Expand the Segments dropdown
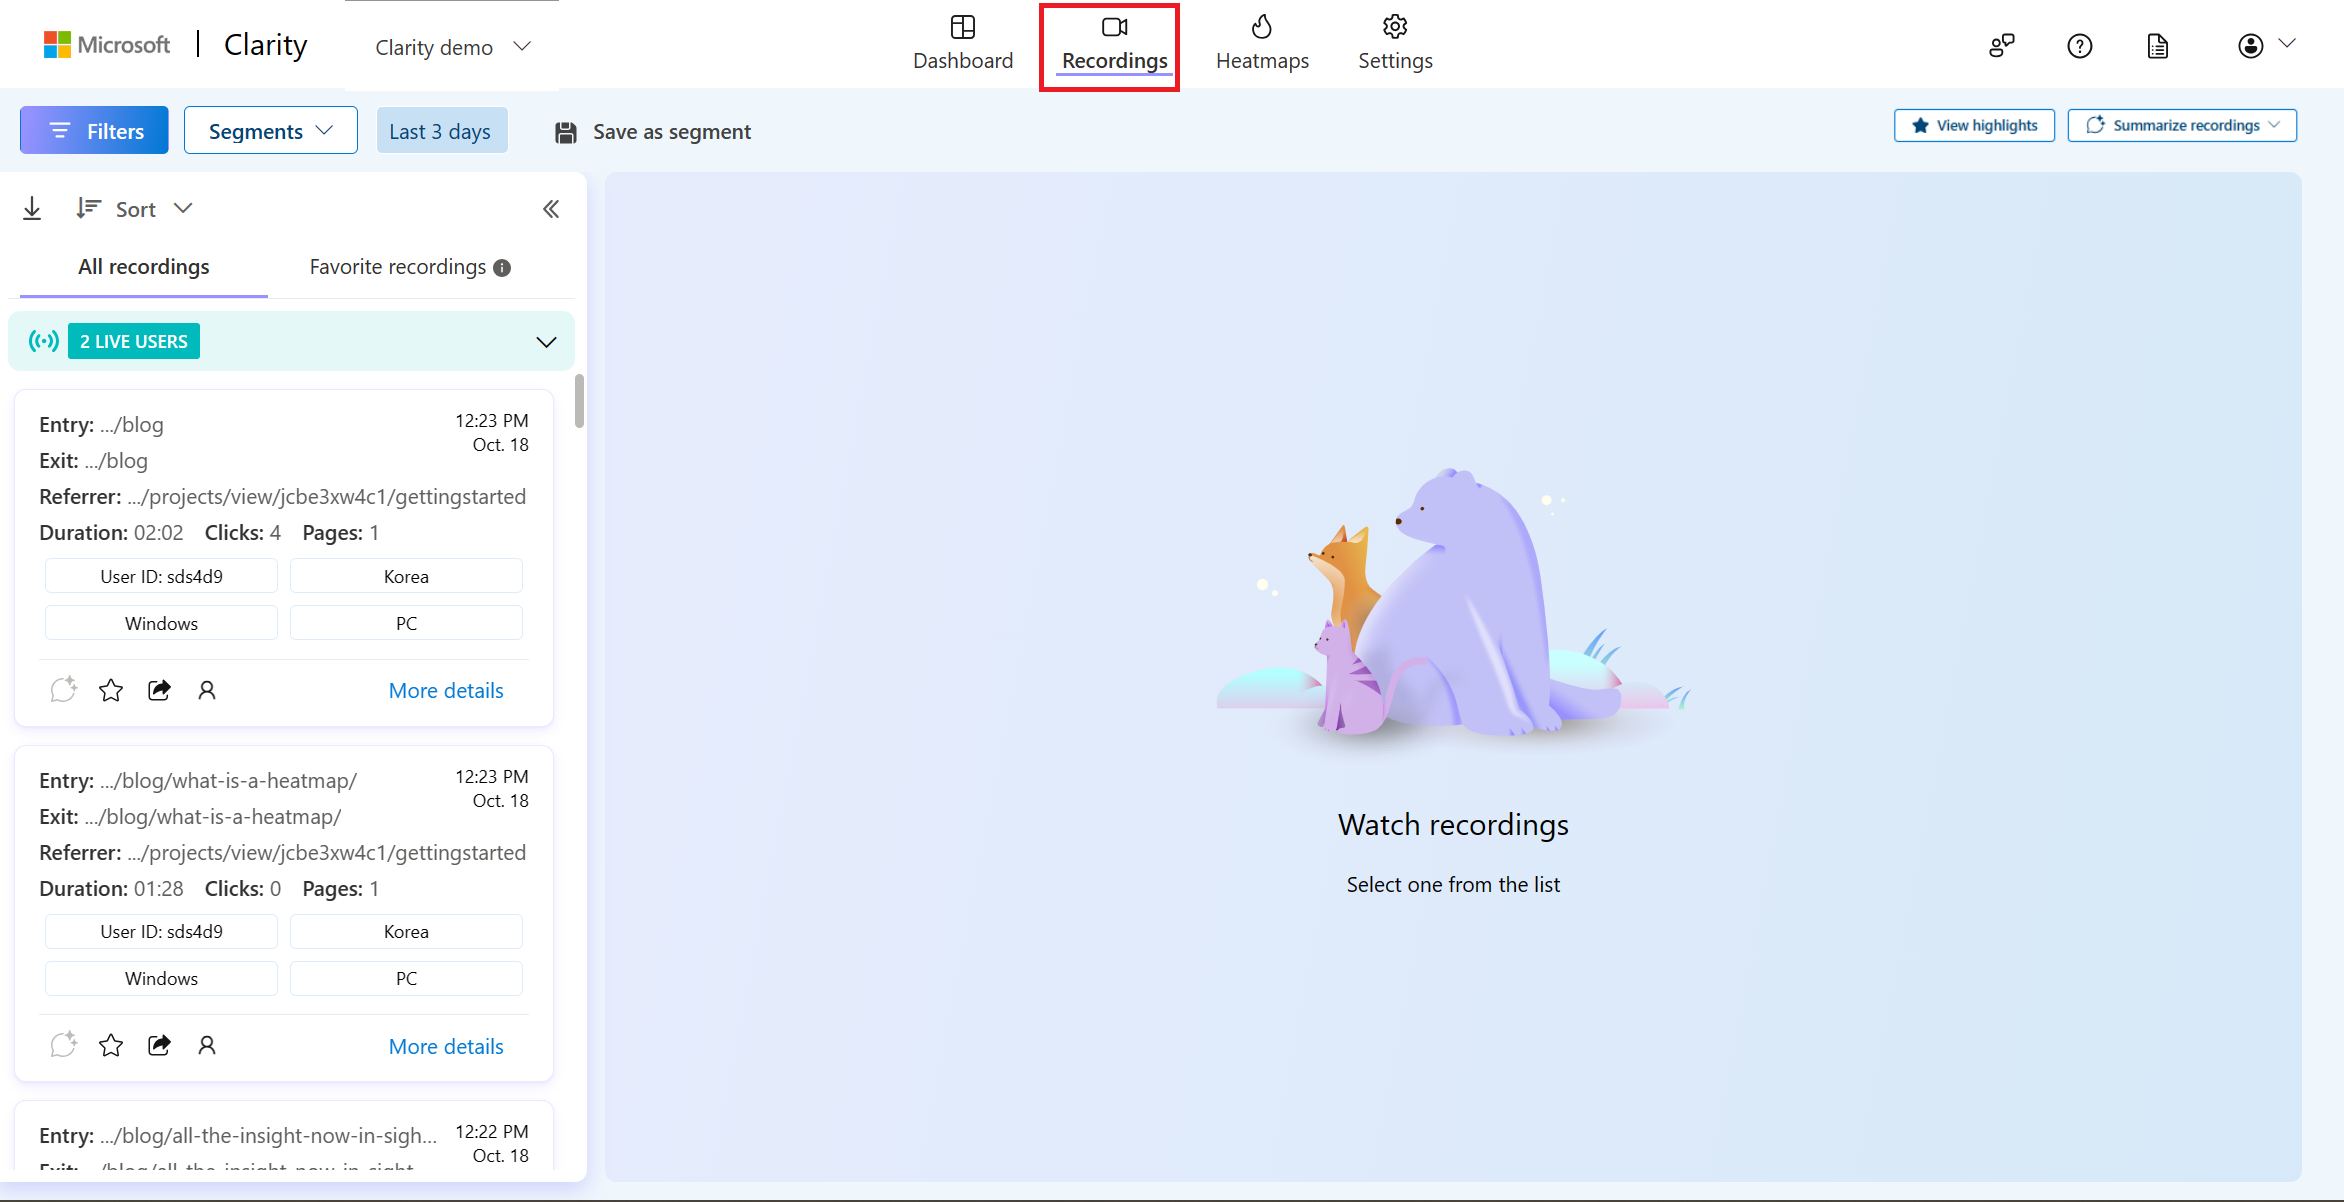The image size is (2344, 1202). click(270, 130)
